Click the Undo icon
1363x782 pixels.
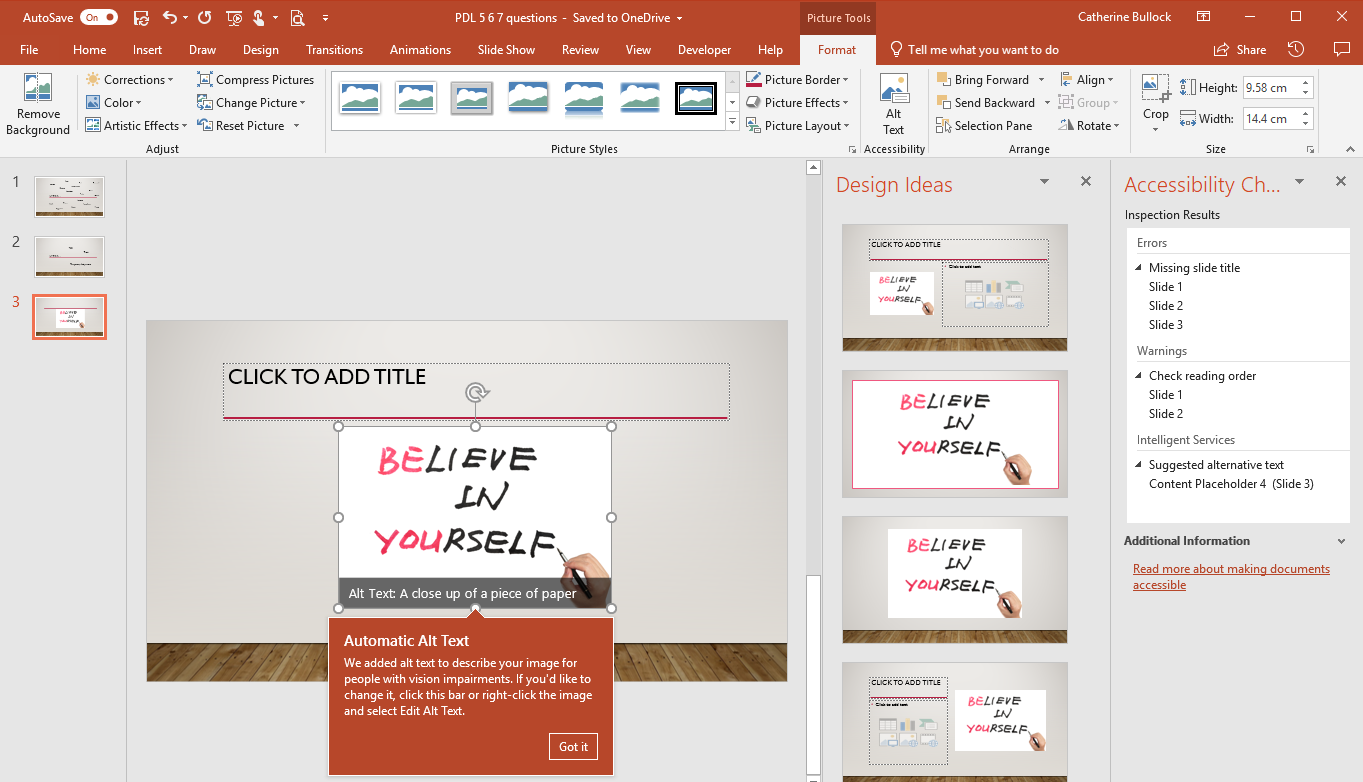tap(166, 17)
